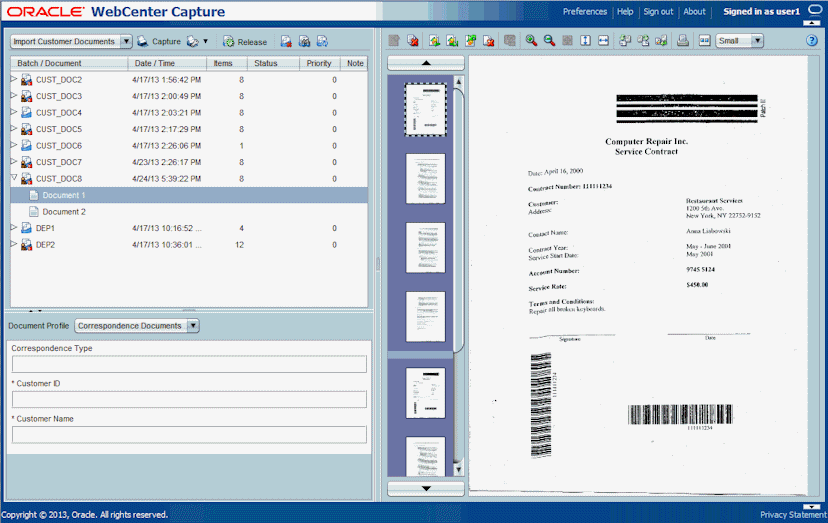Open the capture settings icon beside Capture

(193, 41)
